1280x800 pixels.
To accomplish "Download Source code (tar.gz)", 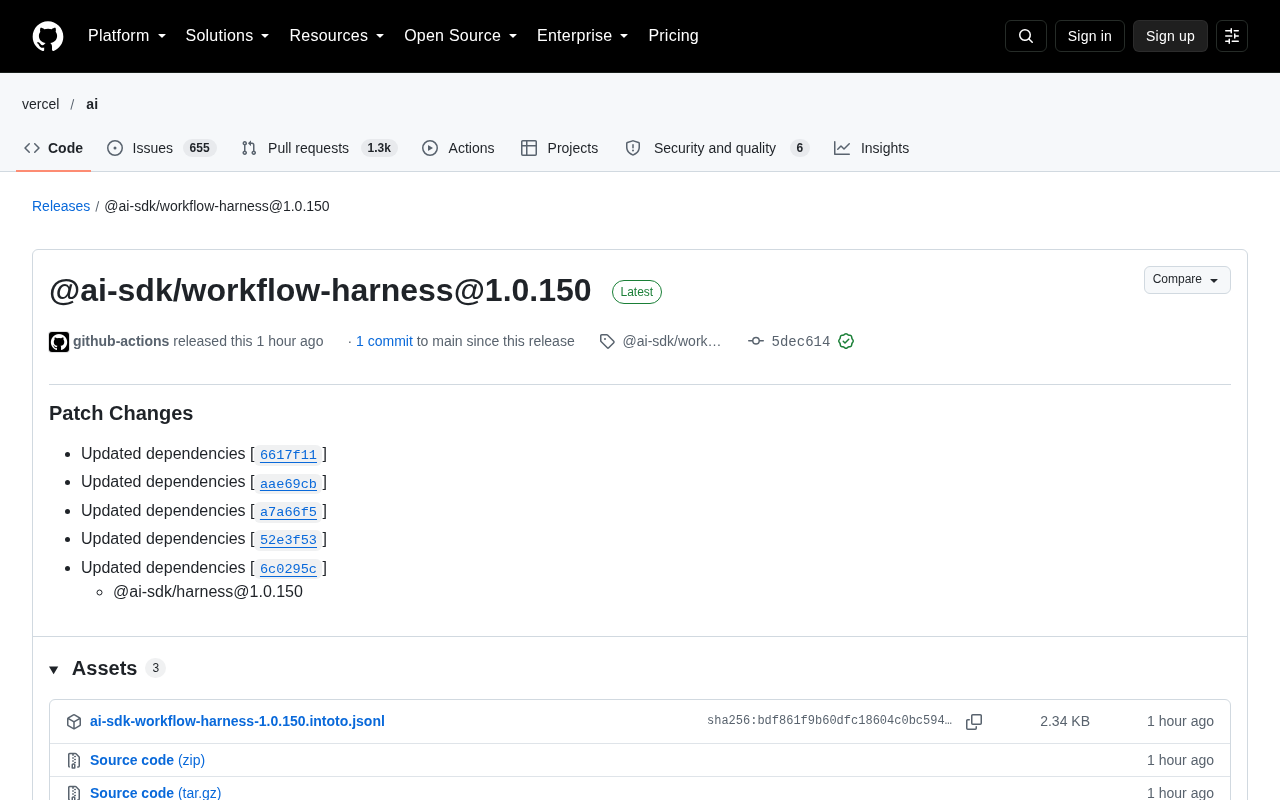I will (156, 793).
